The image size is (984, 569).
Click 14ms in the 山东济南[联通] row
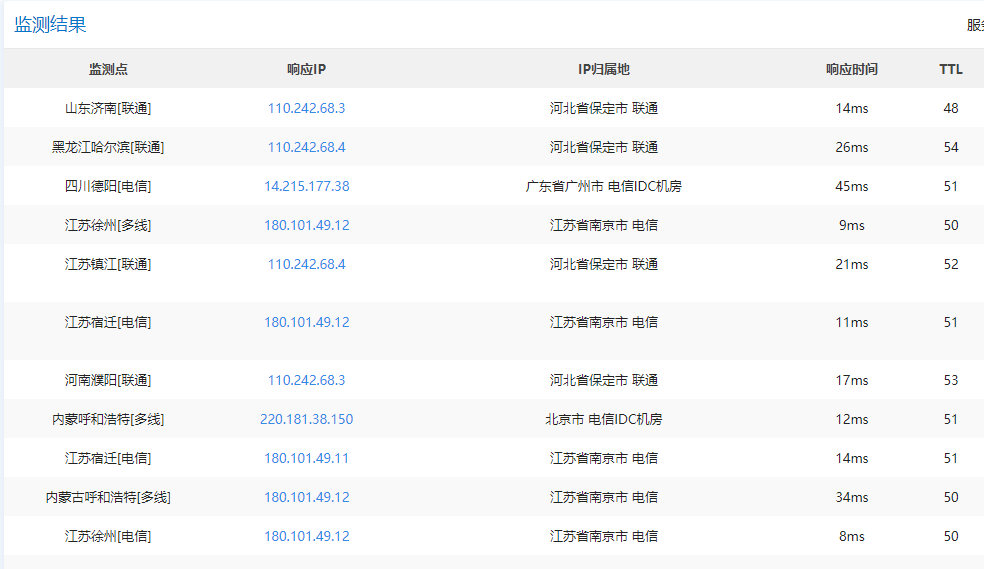852,108
